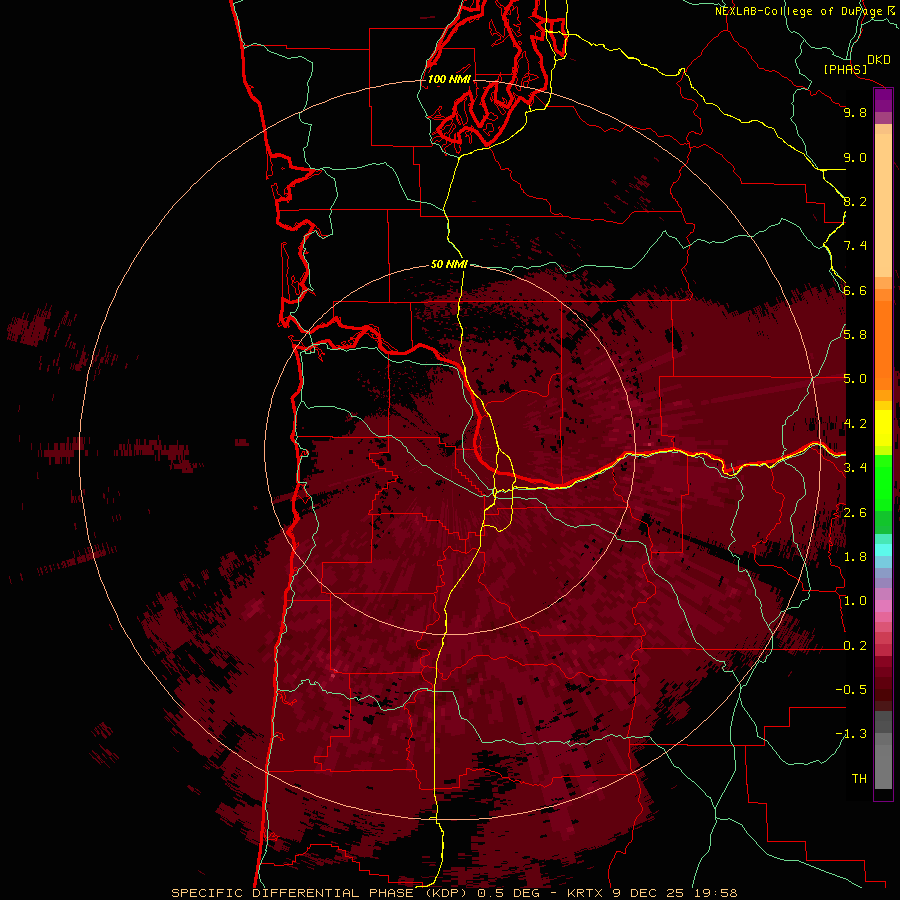Click the 9.0 value on the color scale
Image resolution: width=900 pixels, height=900 pixels.
tap(855, 157)
